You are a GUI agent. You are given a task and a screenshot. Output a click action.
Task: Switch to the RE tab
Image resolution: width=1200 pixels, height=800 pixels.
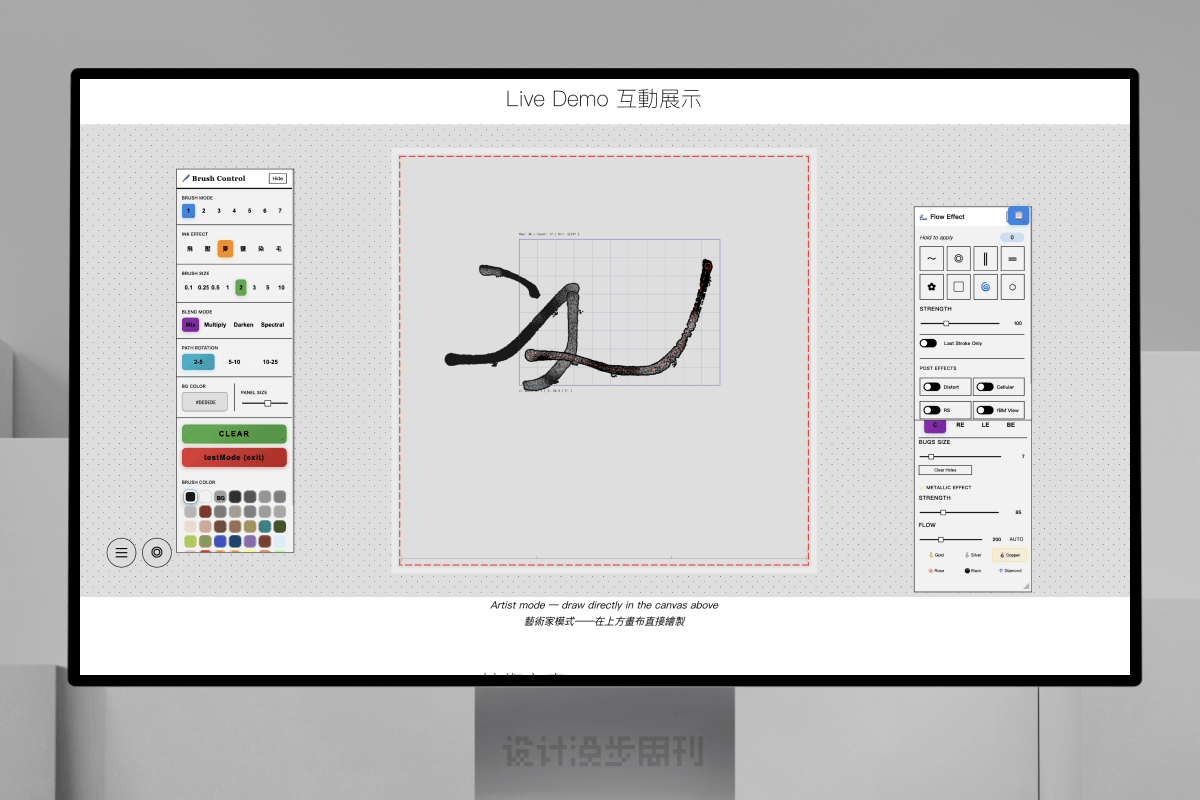tap(960, 425)
